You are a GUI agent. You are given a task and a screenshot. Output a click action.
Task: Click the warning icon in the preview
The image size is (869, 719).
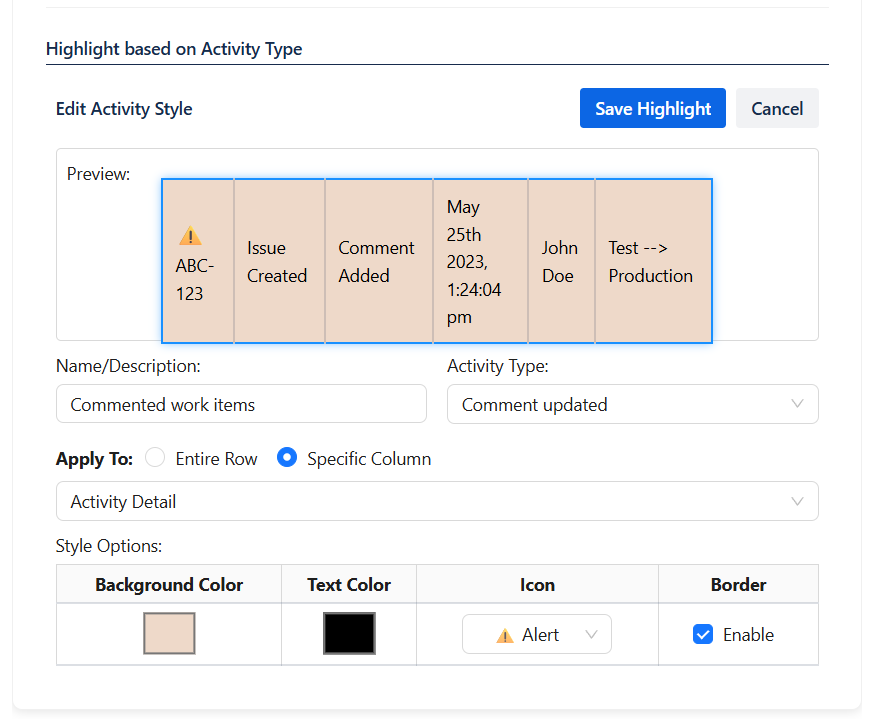click(x=190, y=236)
